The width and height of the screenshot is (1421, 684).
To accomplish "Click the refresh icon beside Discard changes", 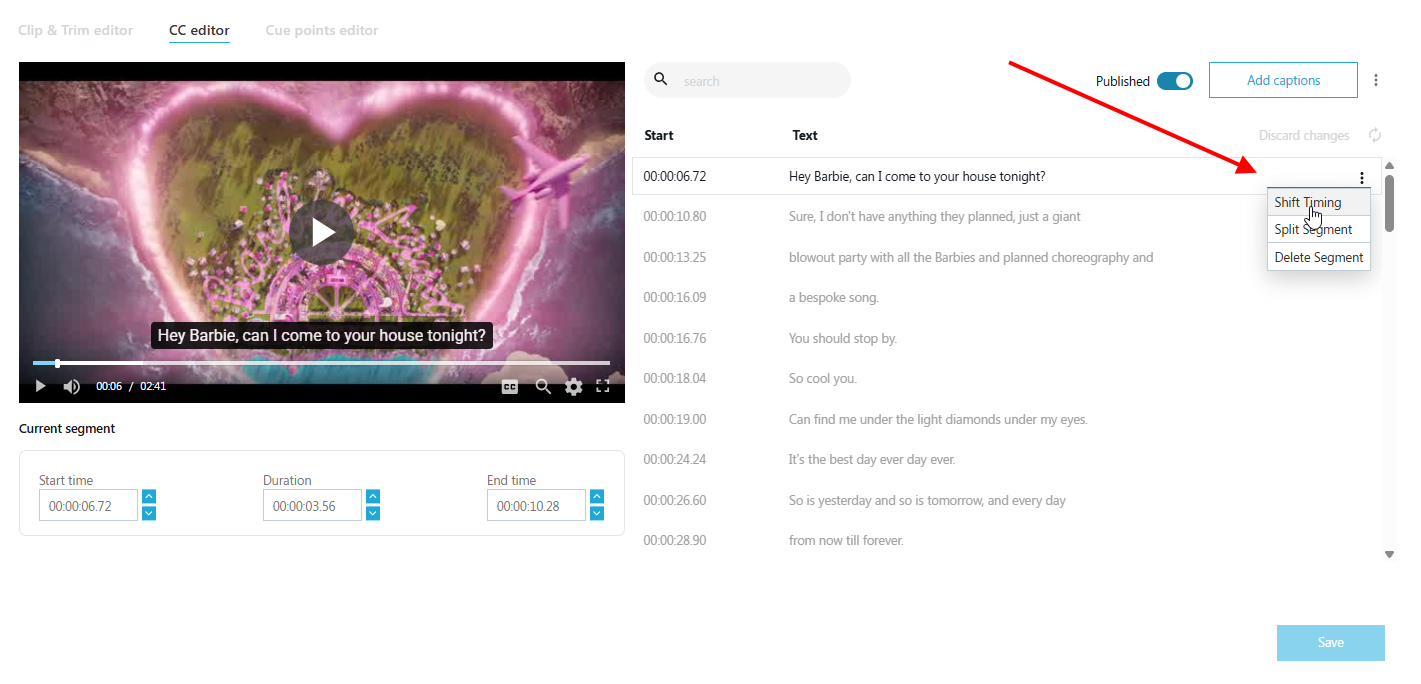I will coord(1374,135).
